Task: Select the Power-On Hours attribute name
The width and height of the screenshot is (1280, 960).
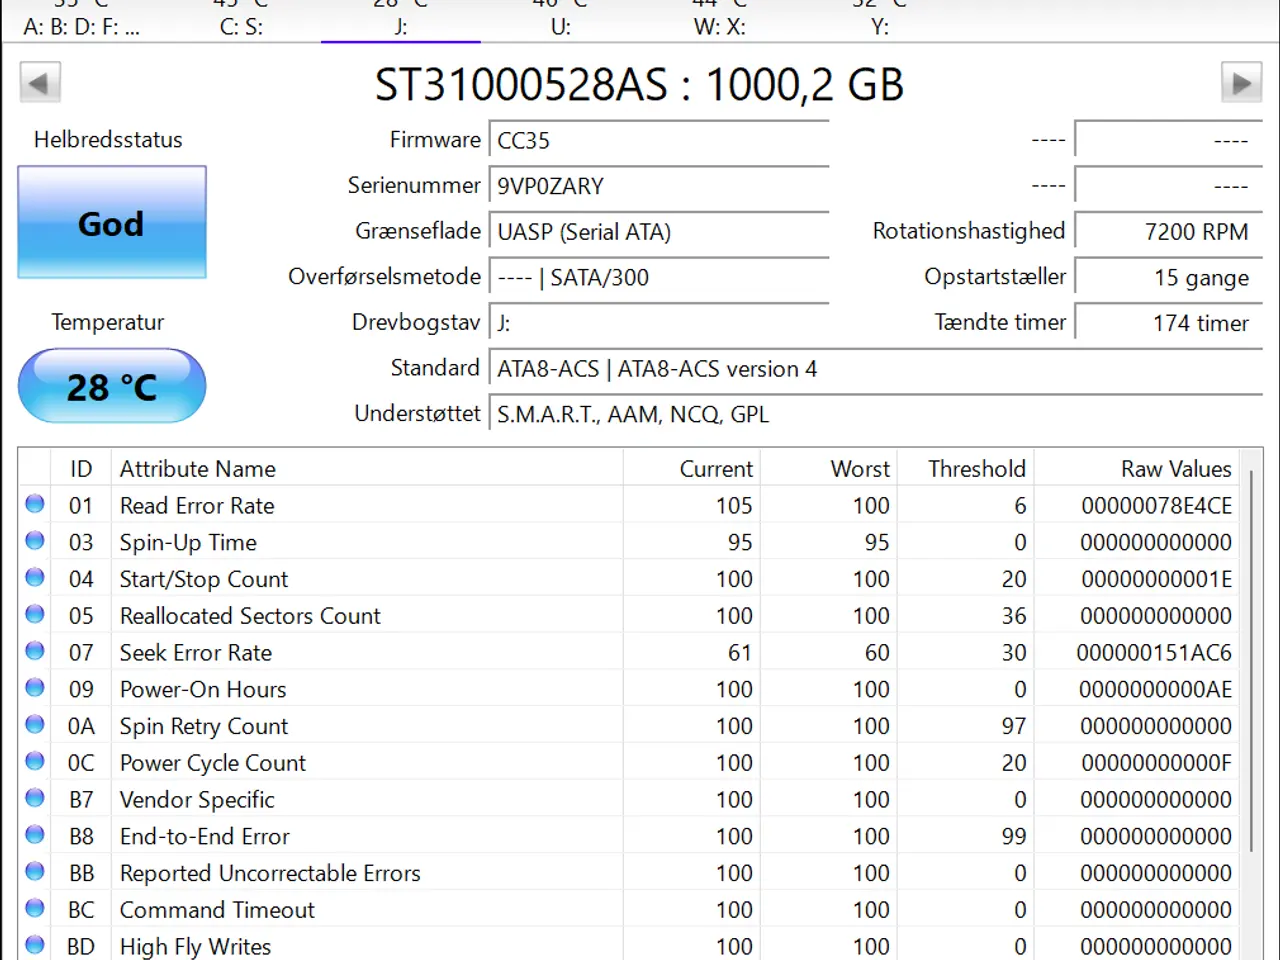Action: point(203,690)
